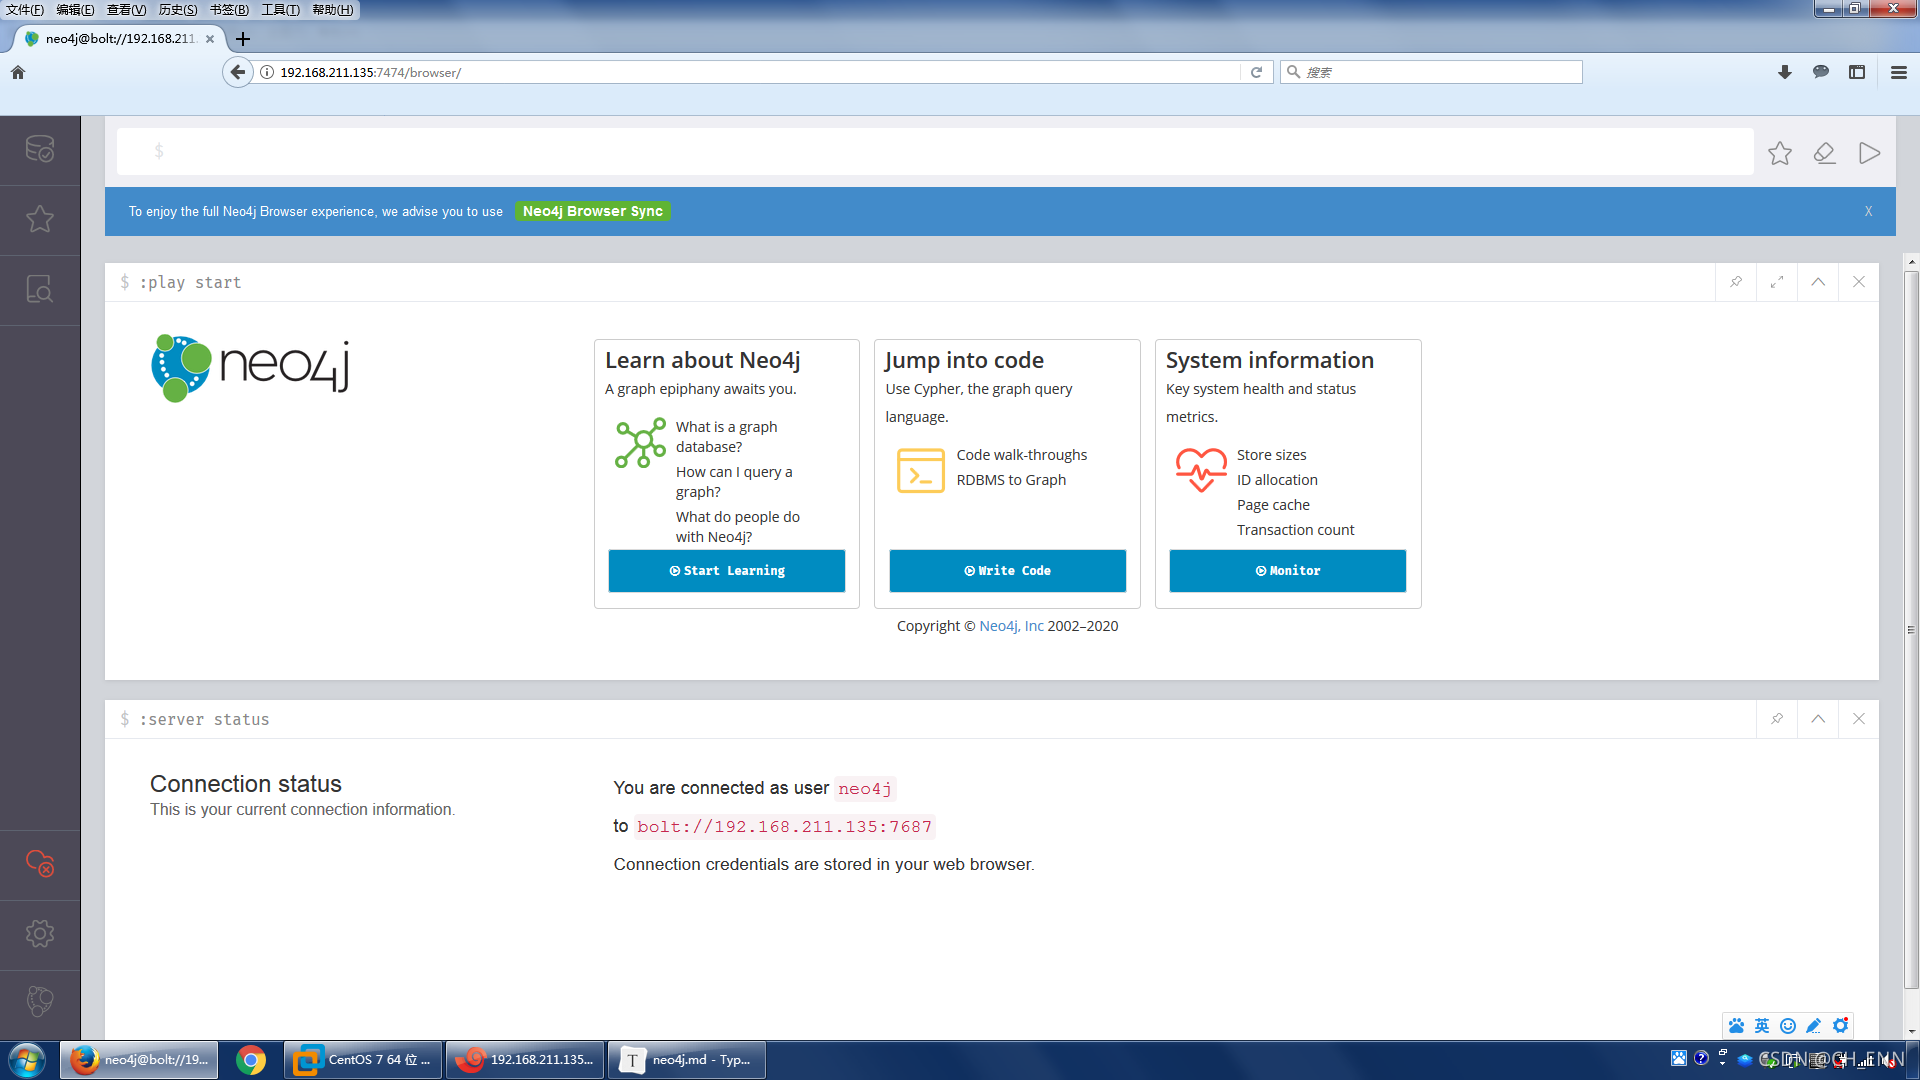This screenshot has height=1080, width=1920.
Task: Pin the :server status frame
Action: 1777,719
